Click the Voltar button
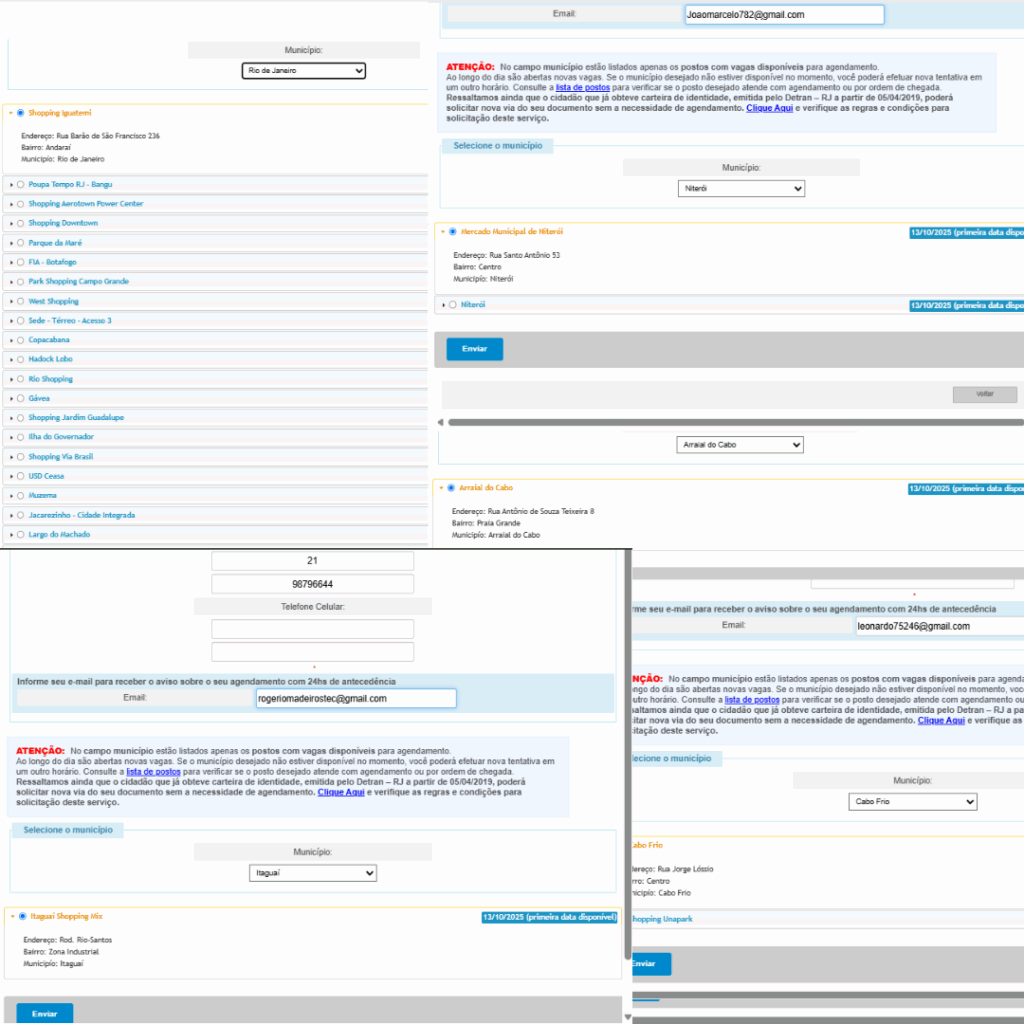This screenshot has height=1024, width=1024. coord(984,394)
